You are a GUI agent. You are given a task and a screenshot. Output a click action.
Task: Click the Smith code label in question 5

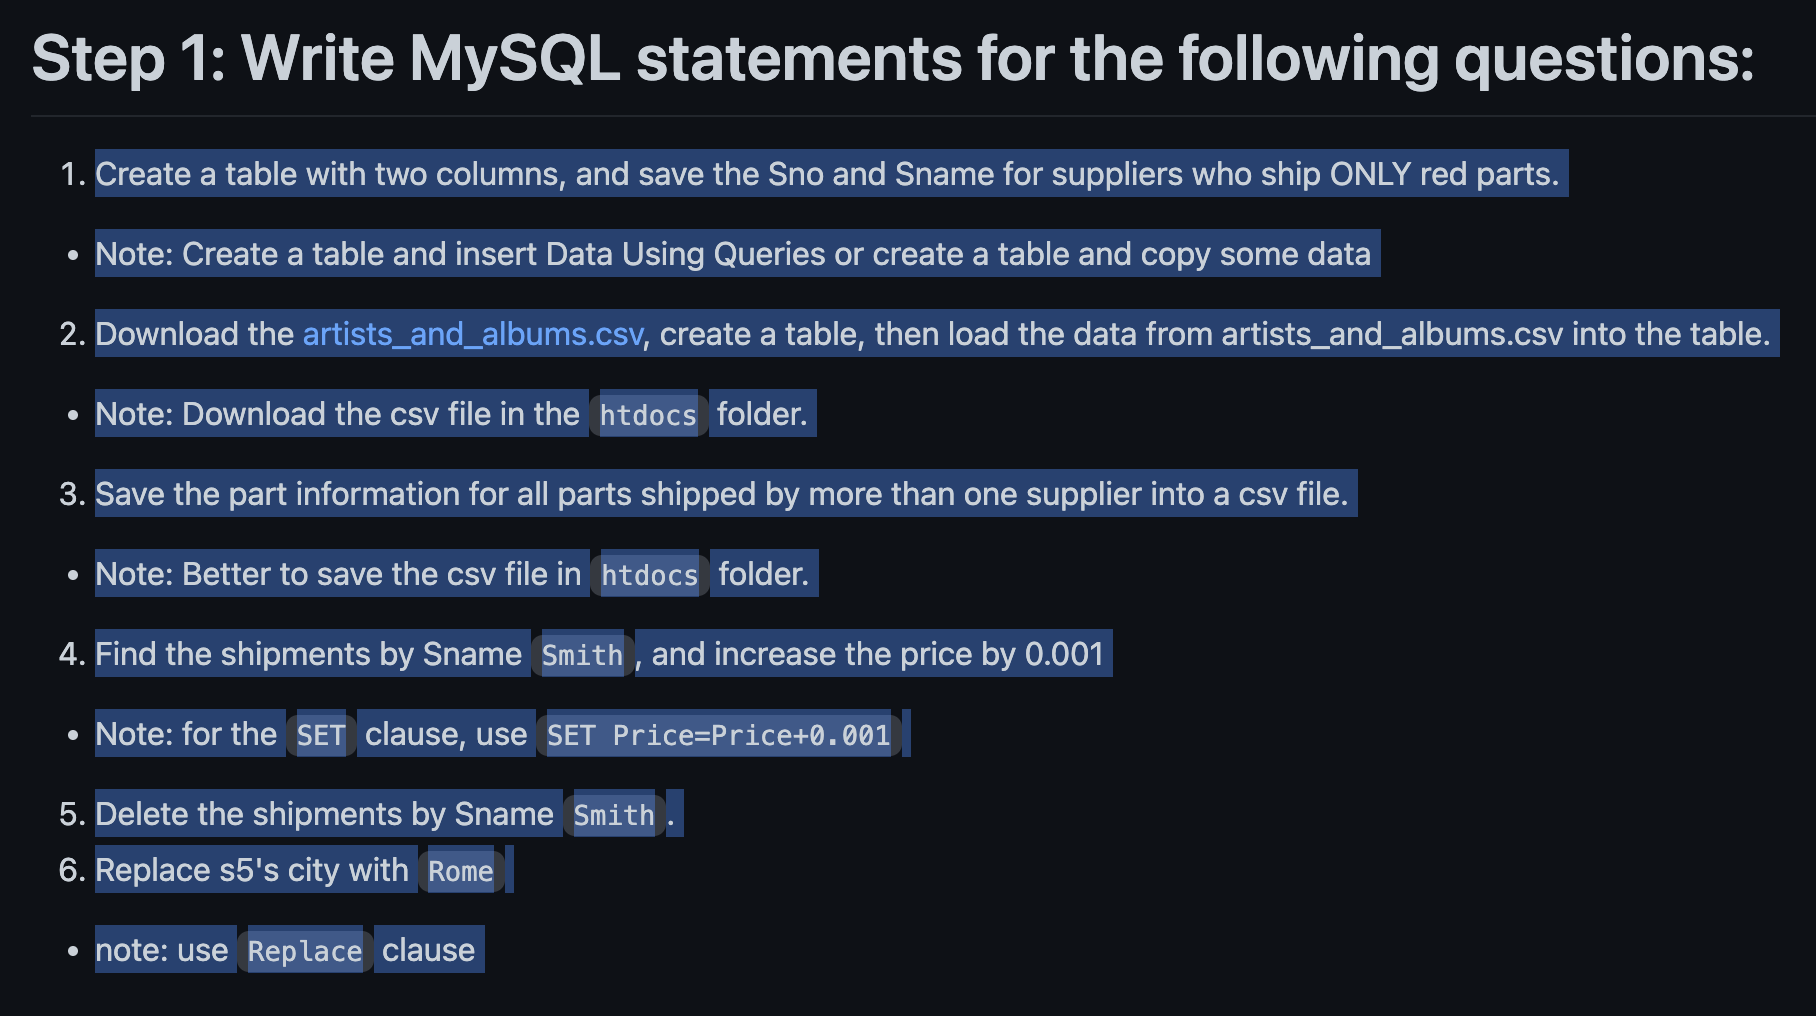614,815
